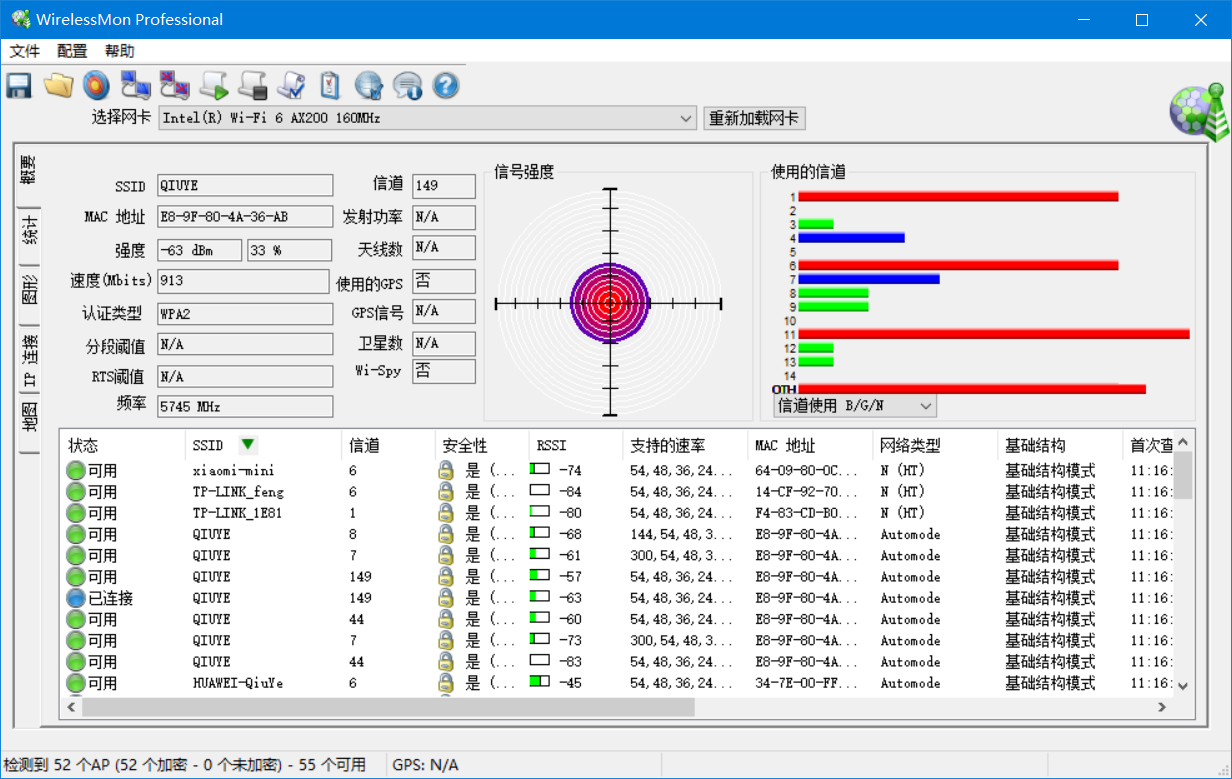1232x779 pixels.
Task: Click the green SSID sort arrow
Action: (248, 445)
